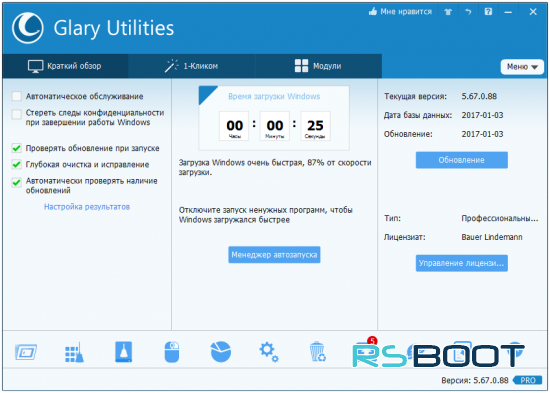Close the Glary Utilities window
Viewport: 550px width, 393px height.
click(533, 12)
